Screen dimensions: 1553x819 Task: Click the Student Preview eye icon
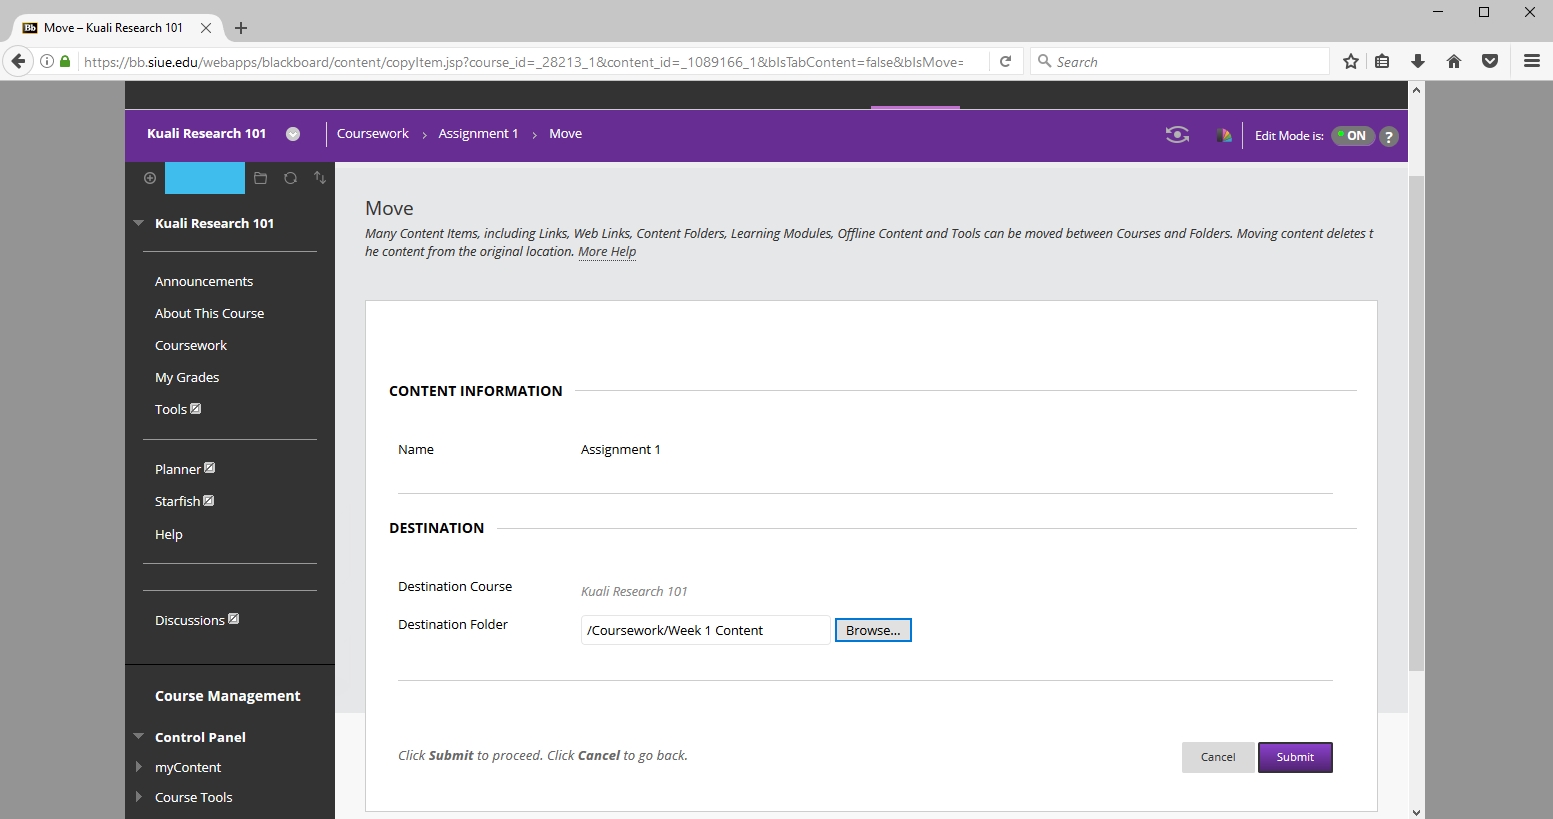coord(1177,135)
